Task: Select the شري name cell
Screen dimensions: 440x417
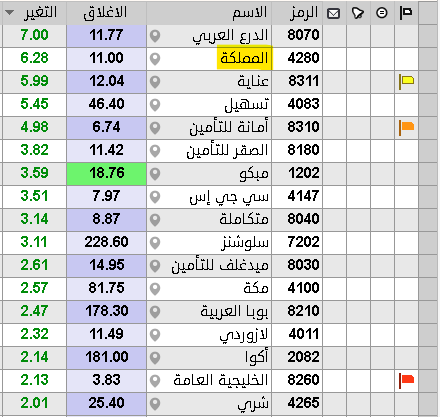Action: pyautogui.click(x=209, y=404)
